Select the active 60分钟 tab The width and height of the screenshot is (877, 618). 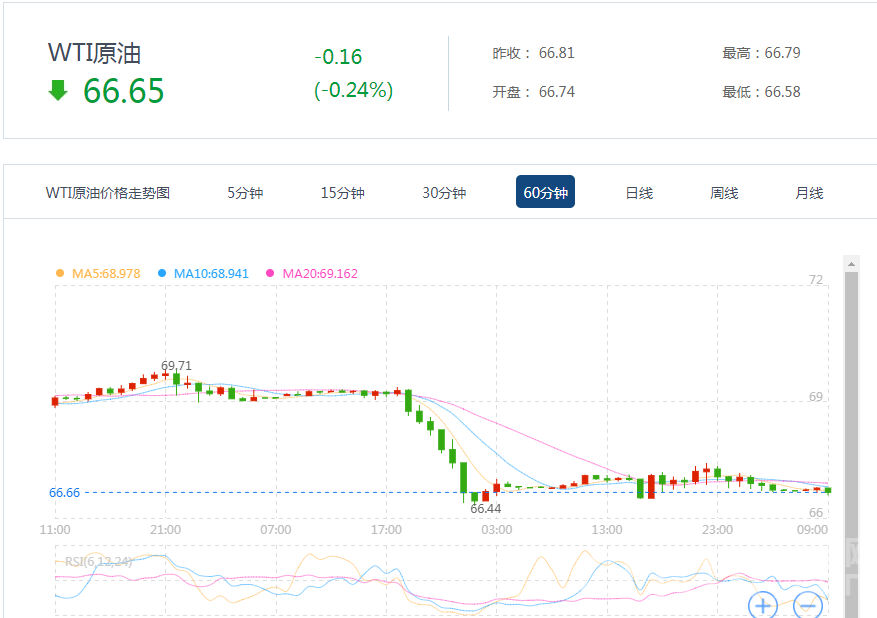click(545, 192)
